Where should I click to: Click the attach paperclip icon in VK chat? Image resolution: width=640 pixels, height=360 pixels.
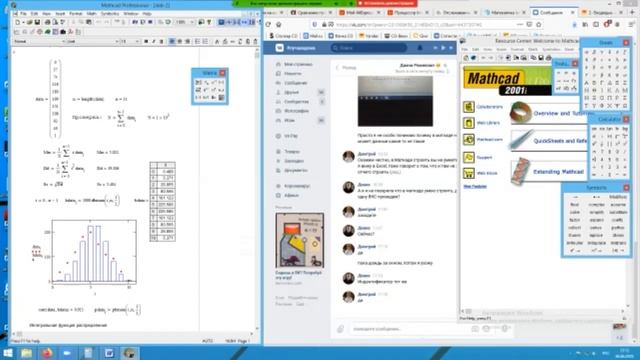pos(340,329)
